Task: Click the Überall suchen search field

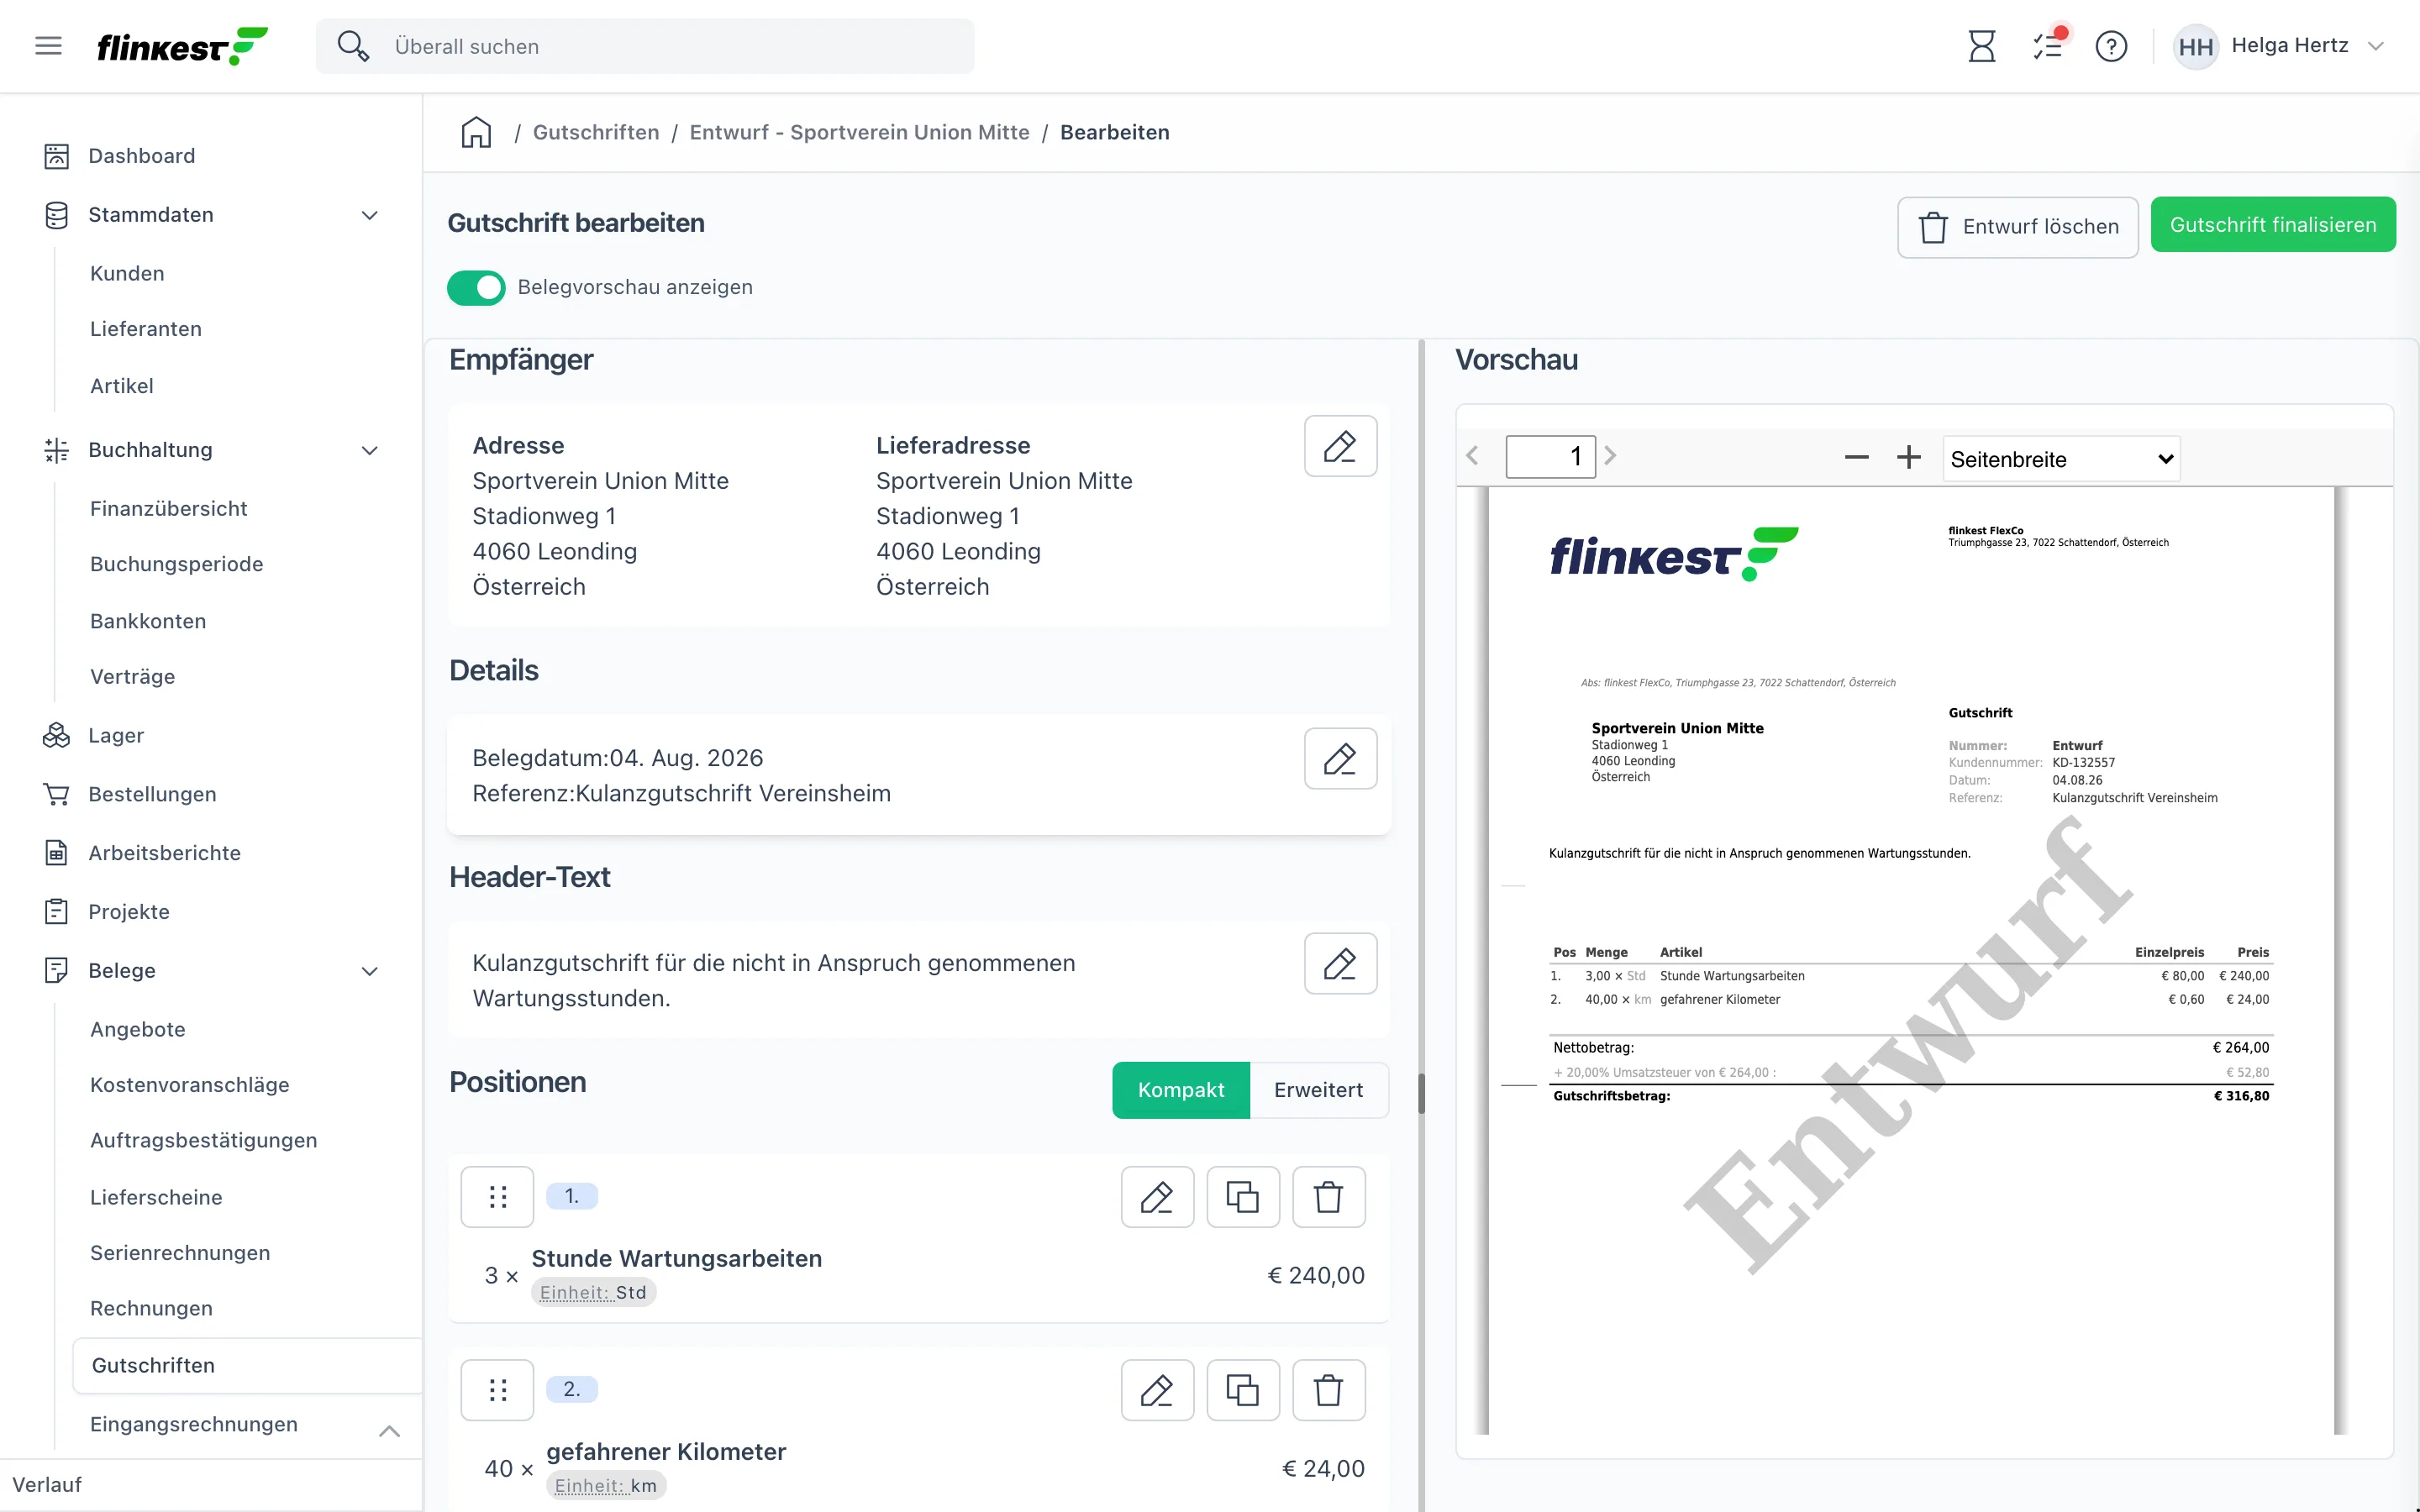Action: point(645,46)
